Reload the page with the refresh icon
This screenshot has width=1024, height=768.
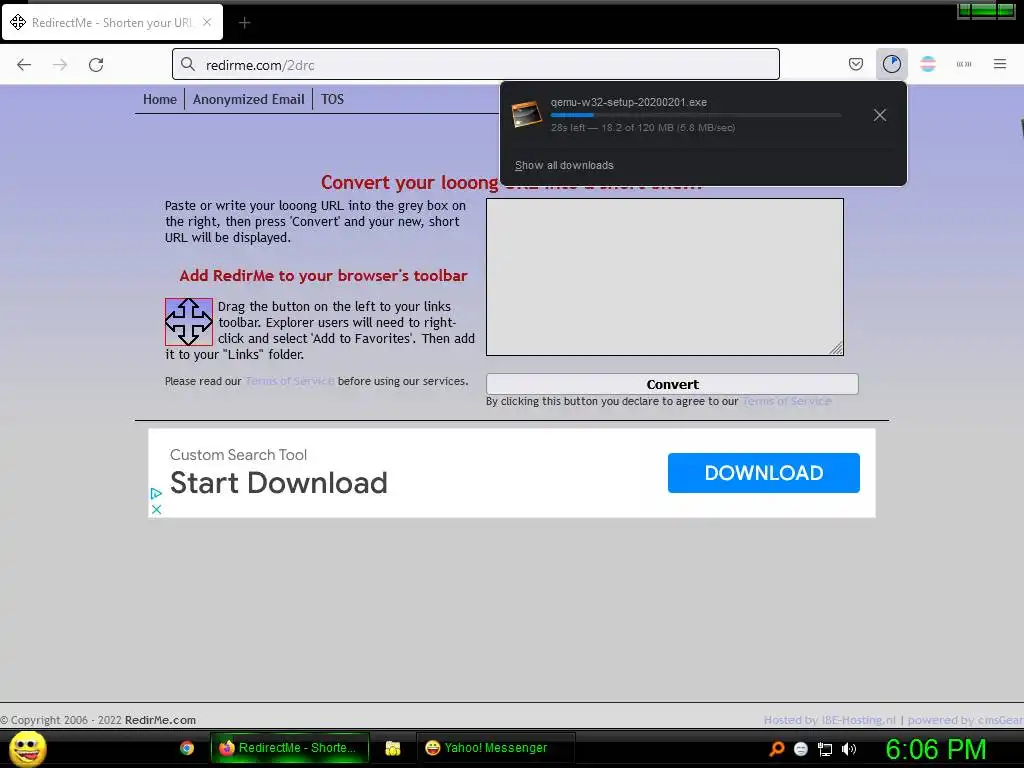pos(96,65)
